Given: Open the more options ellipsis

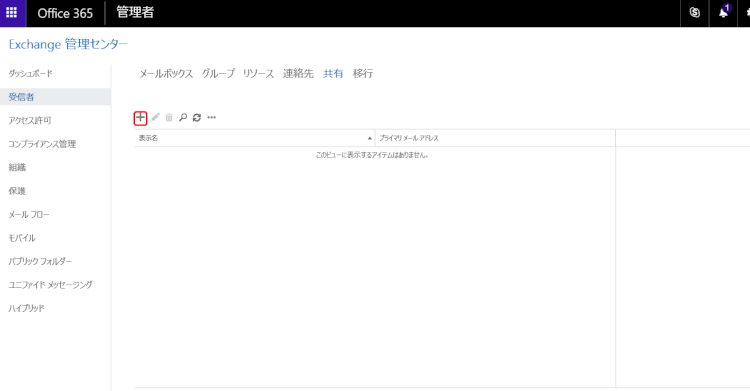Looking at the screenshot, I should coord(211,118).
